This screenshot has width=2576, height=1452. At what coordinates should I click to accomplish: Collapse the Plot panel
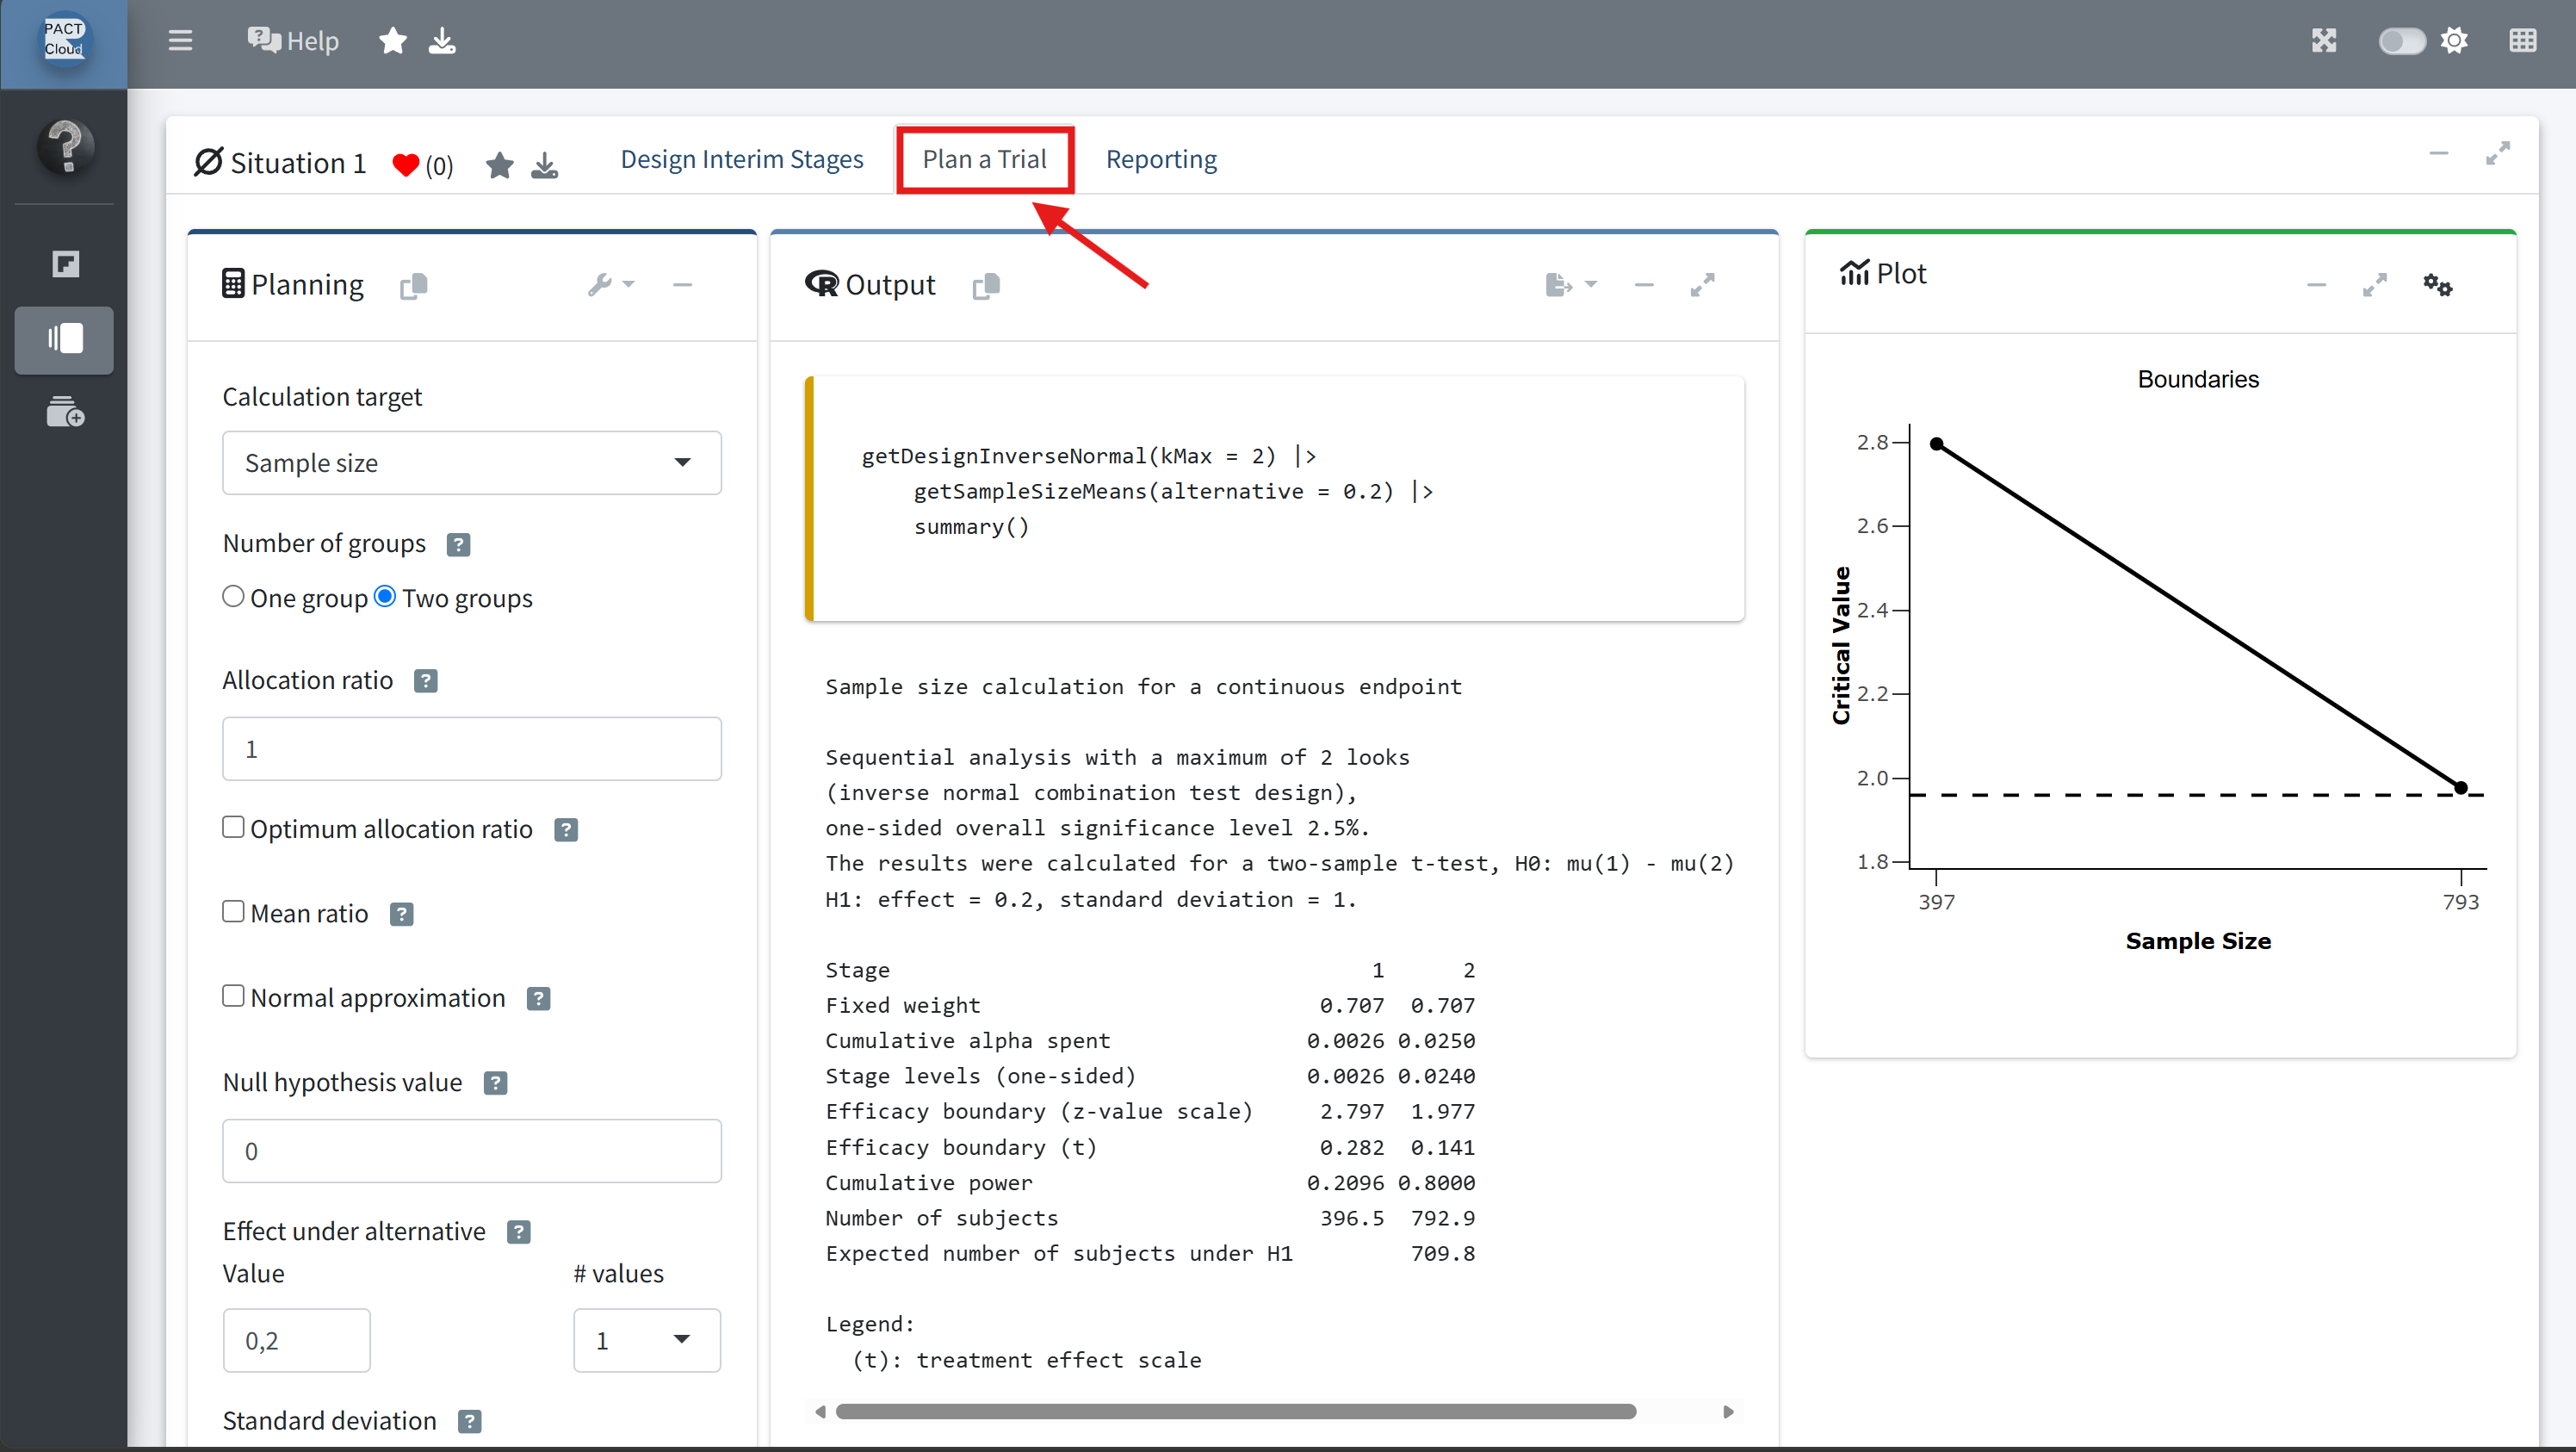coord(2316,285)
